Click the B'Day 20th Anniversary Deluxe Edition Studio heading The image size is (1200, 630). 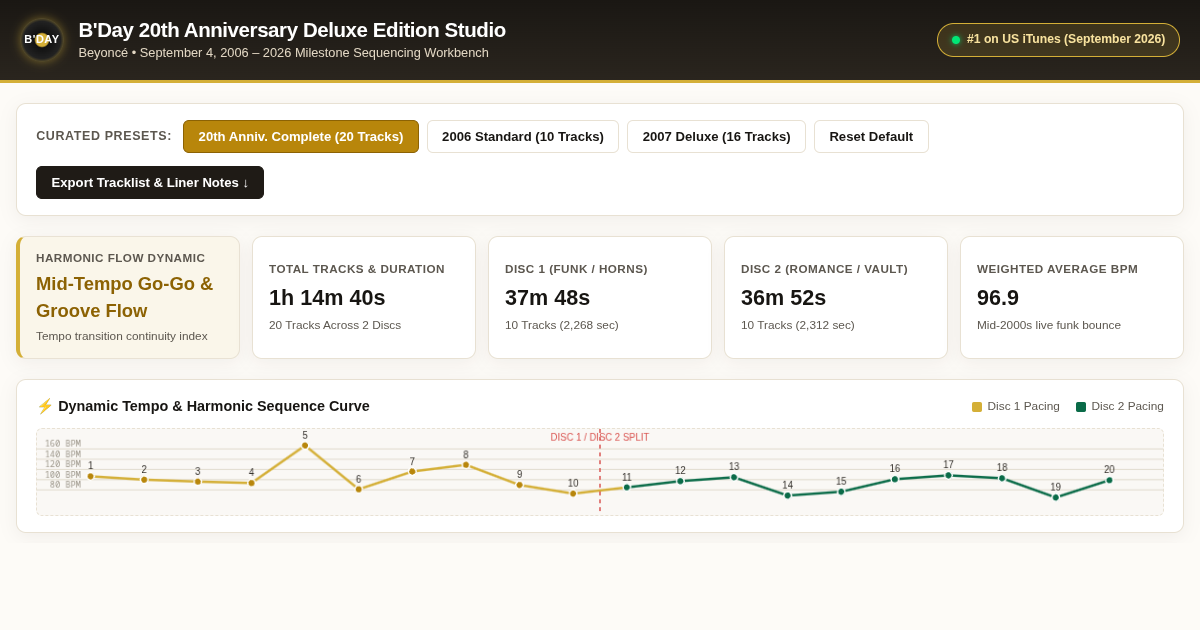coord(292,30)
